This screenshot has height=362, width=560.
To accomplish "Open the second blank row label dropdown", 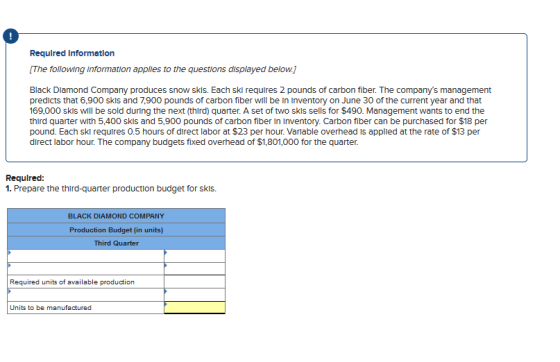I will point(86,269).
